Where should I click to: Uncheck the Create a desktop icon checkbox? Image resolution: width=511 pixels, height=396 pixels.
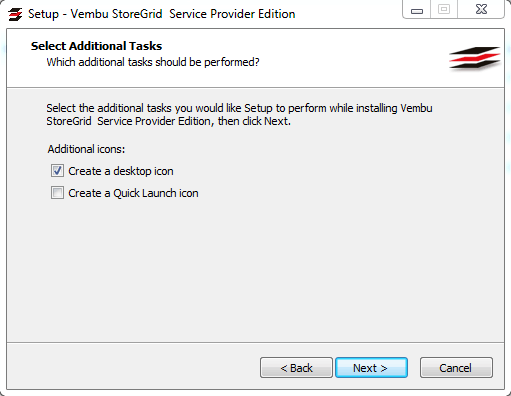(x=57, y=171)
